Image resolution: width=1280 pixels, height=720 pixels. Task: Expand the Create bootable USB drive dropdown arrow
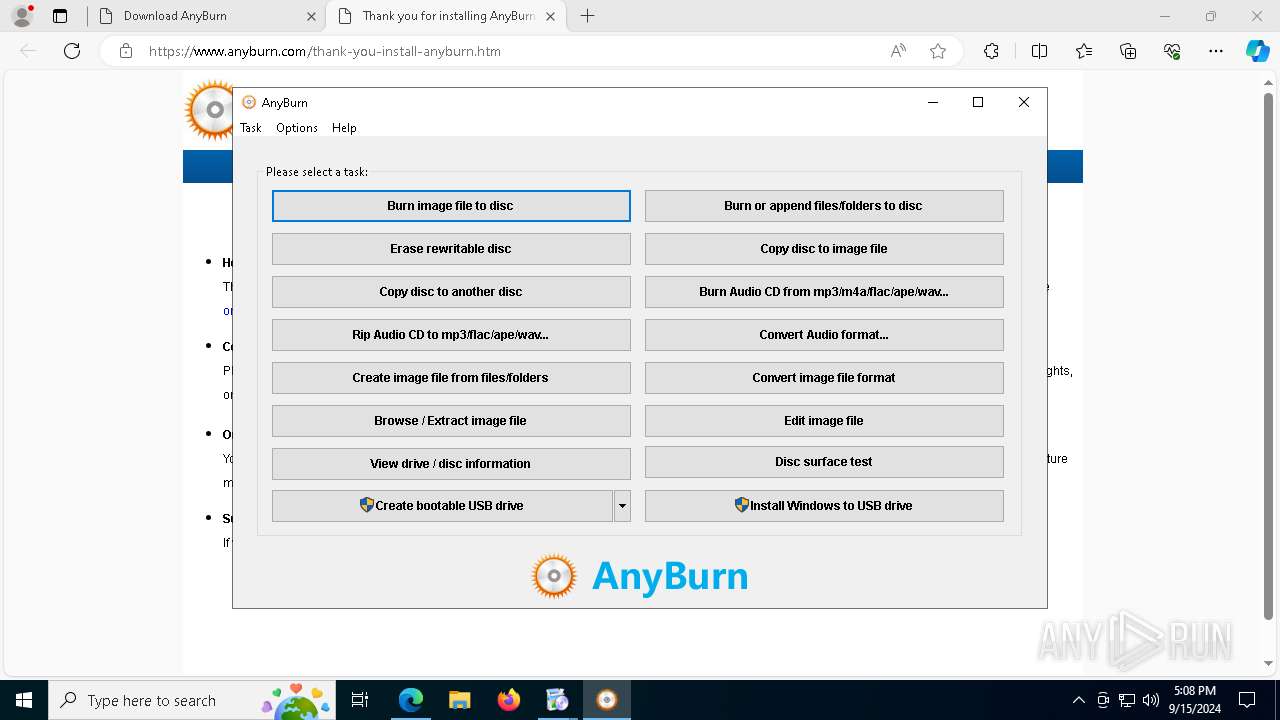(622, 506)
